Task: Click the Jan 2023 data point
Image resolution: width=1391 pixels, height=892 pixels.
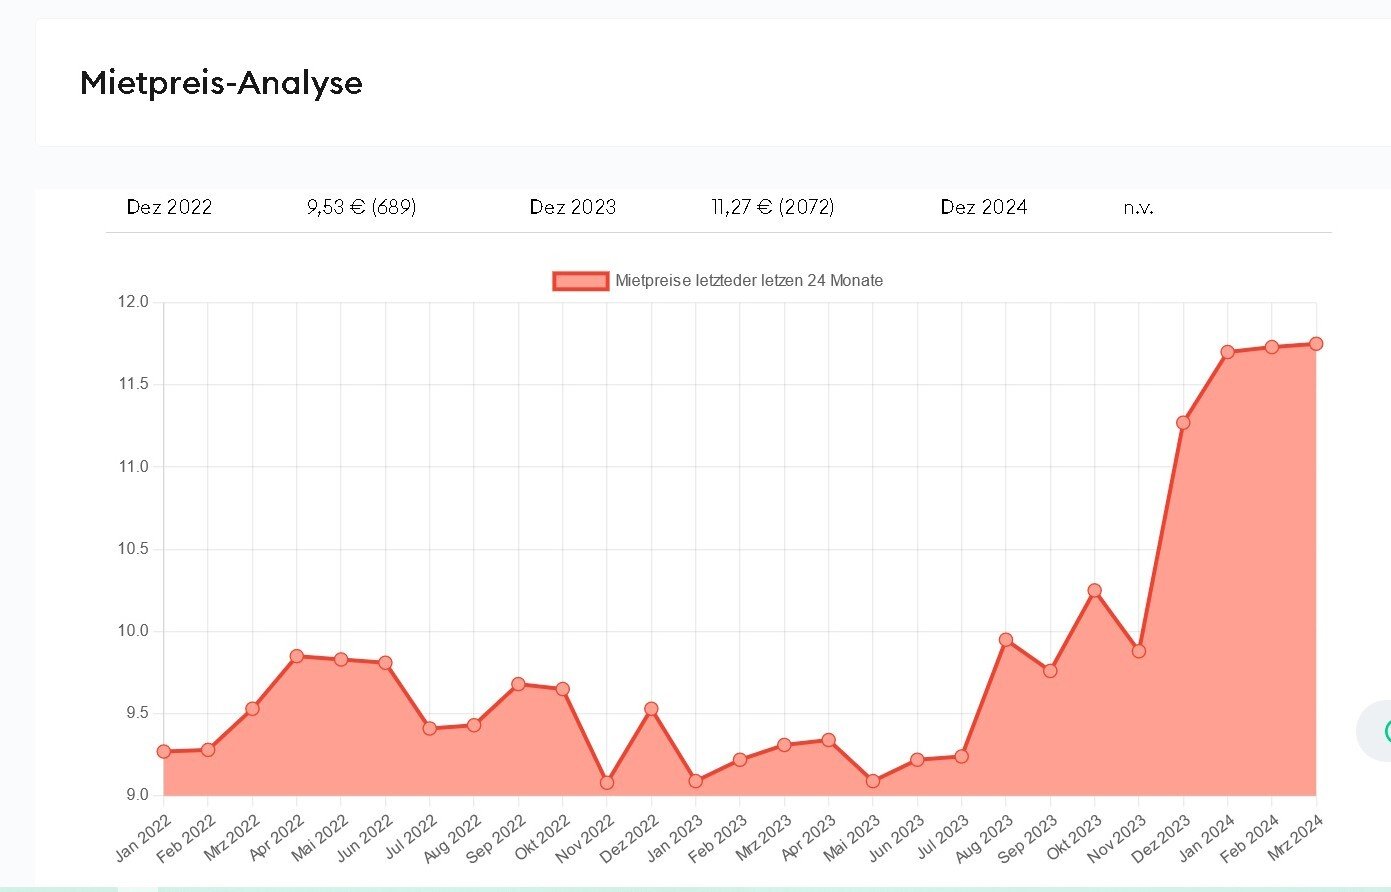Action: (x=696, y=781)
